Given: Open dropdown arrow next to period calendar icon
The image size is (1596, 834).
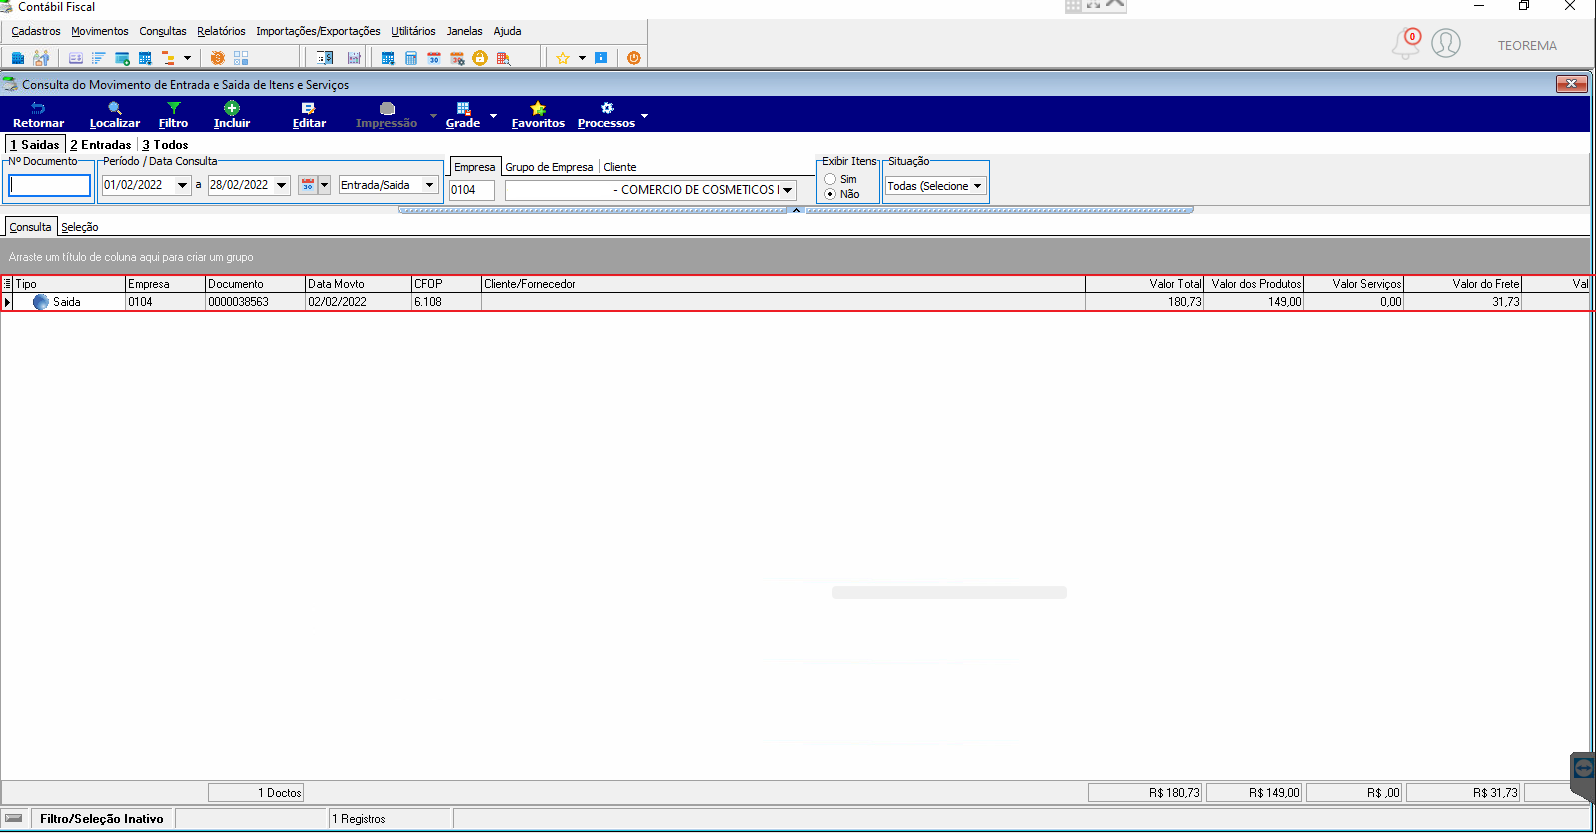Looking at the screenshot, I should (x=324, y=185).
